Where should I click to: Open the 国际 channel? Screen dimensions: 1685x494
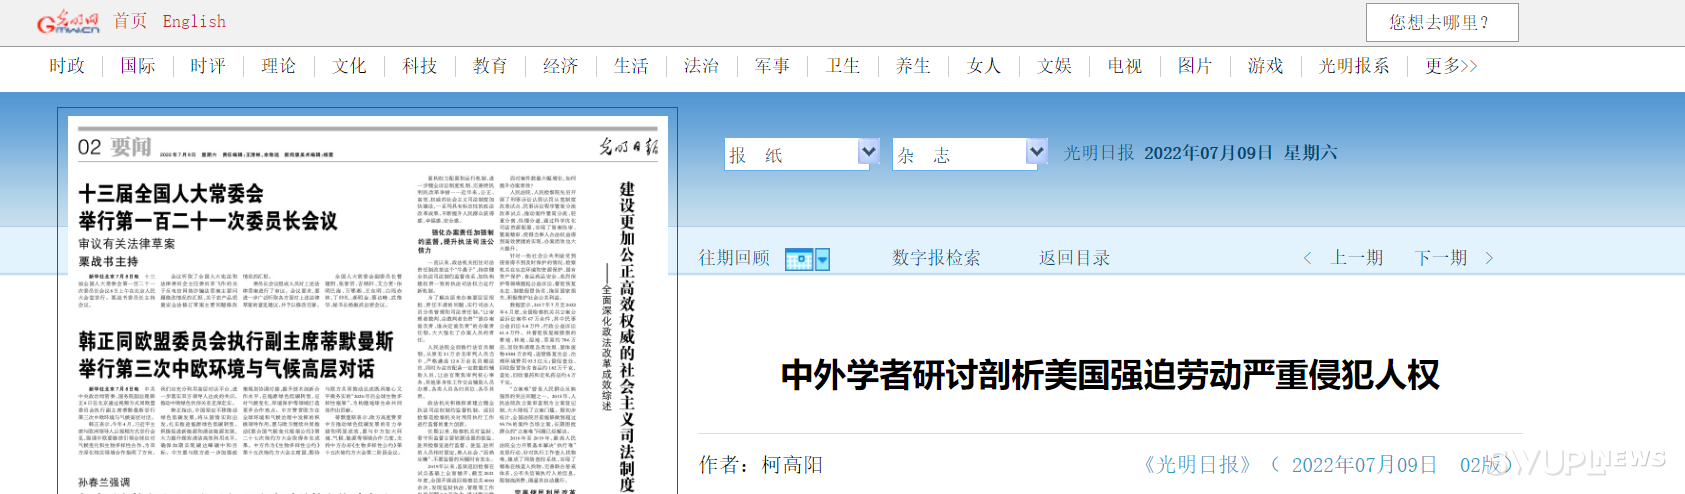click(x=138, y=66)
